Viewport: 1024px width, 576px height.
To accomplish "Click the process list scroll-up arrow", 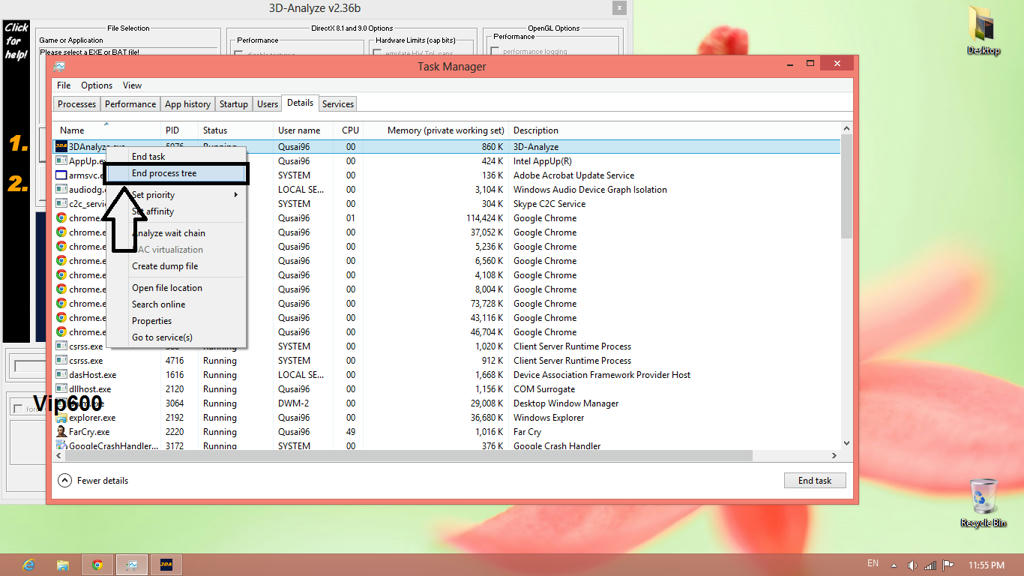I will click(846, 129).
